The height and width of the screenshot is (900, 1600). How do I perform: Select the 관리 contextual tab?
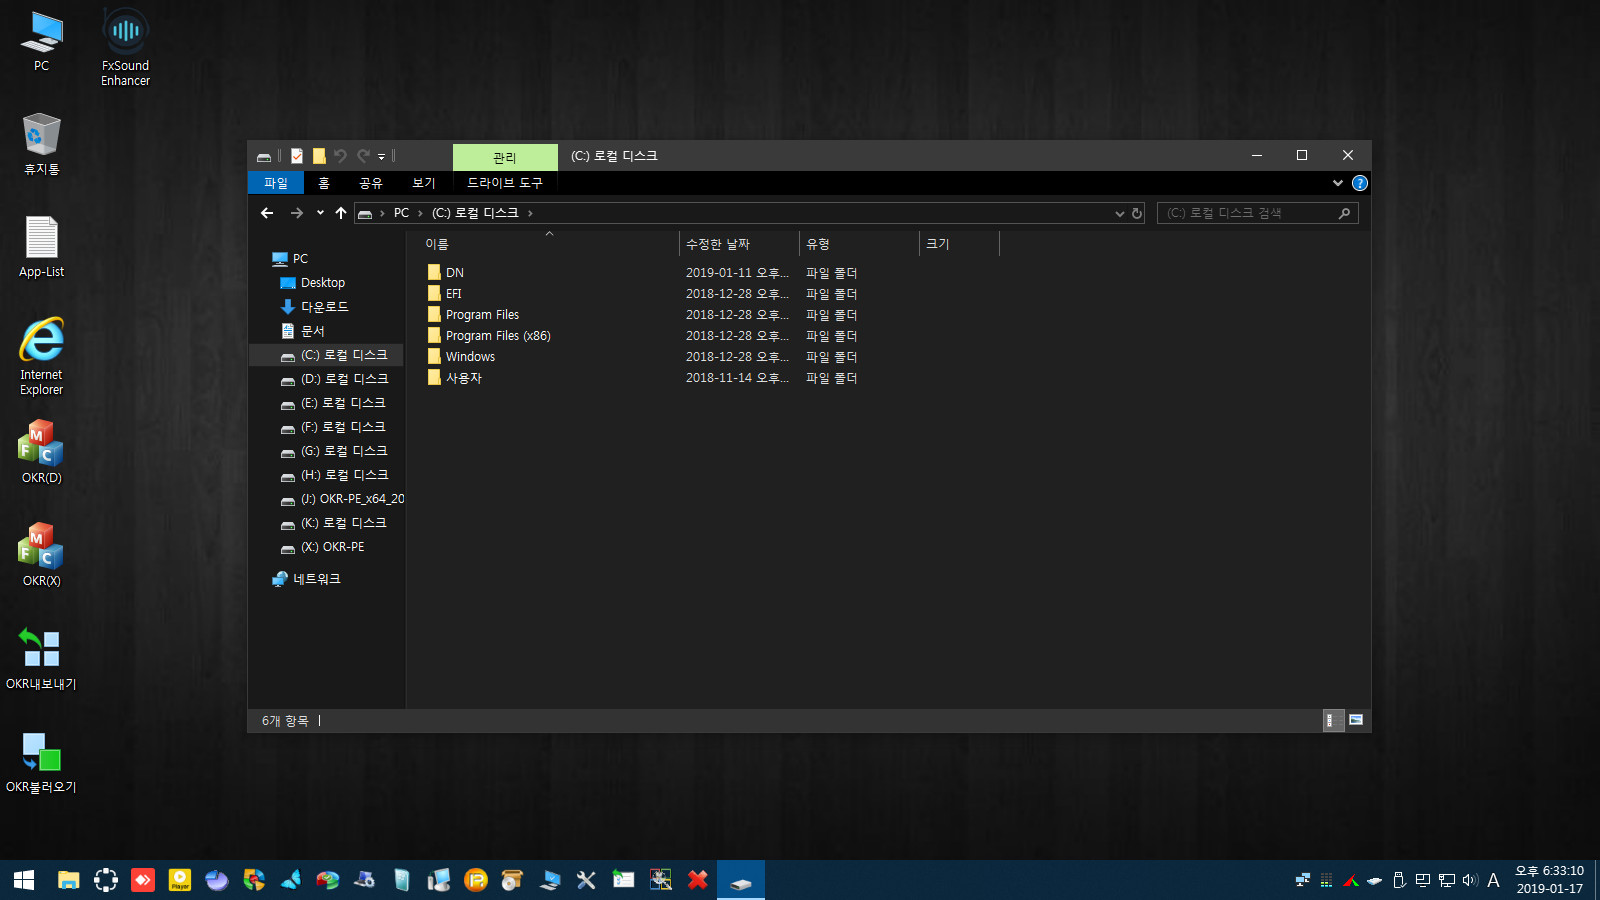click(505, 157)
